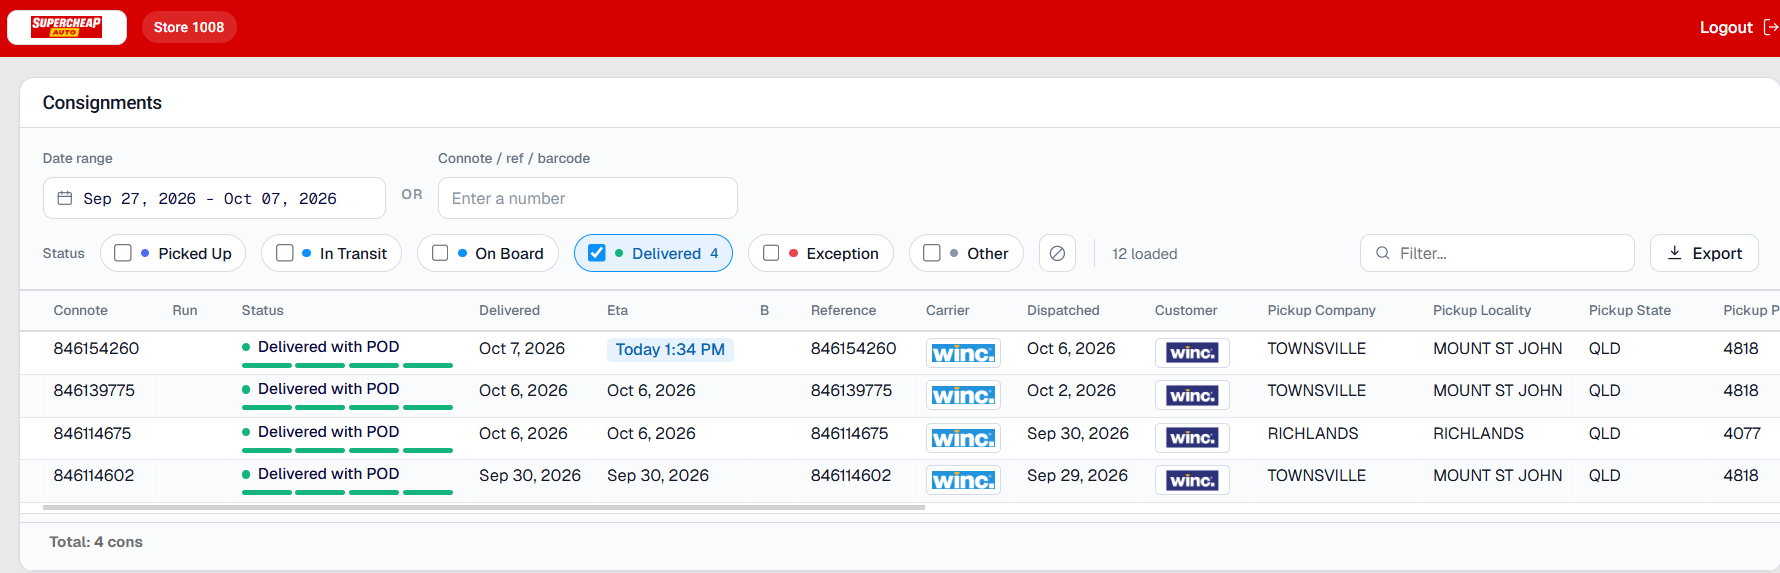
Task: Click the download icon on Export
Action: click(1675, 253)
